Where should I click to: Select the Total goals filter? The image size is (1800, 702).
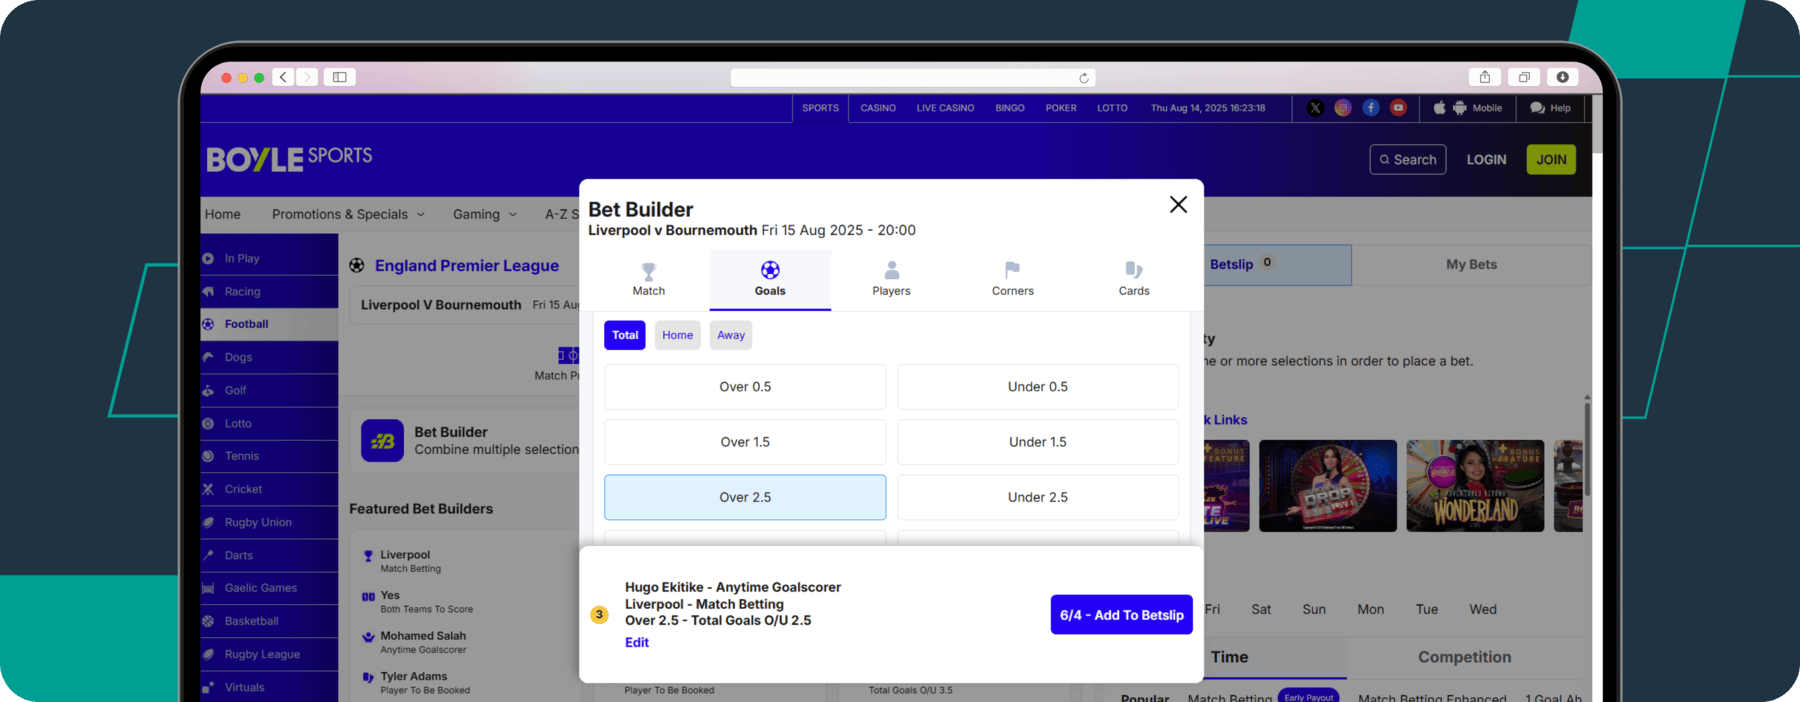[625, 335]
